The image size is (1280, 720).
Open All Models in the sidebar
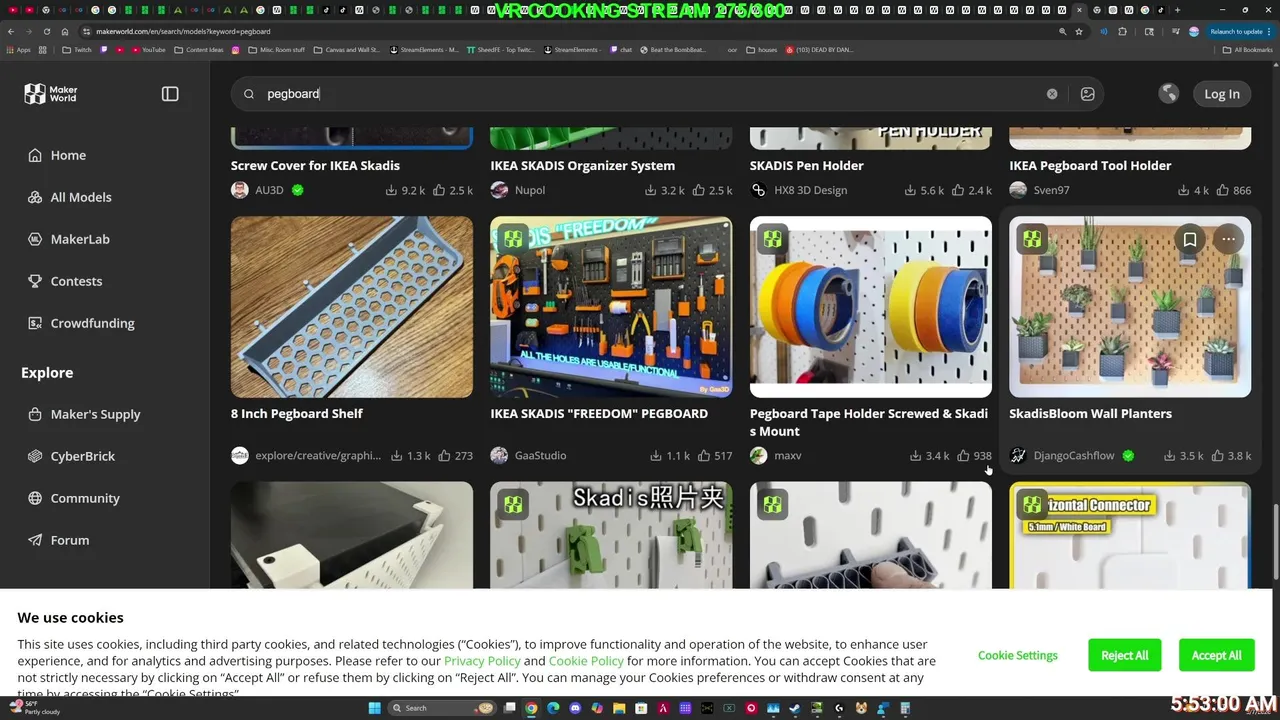pyautogui.click(x=81, y=197)
